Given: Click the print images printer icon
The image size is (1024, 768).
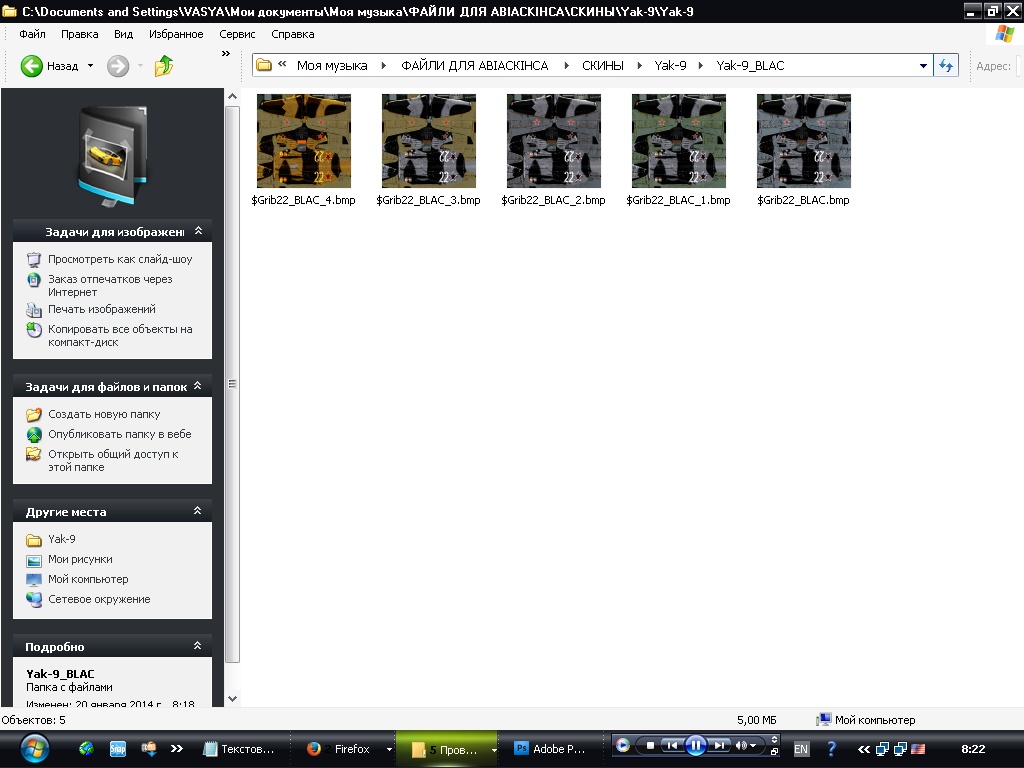Looking at the screenshot, I should [x=34, y=310].
